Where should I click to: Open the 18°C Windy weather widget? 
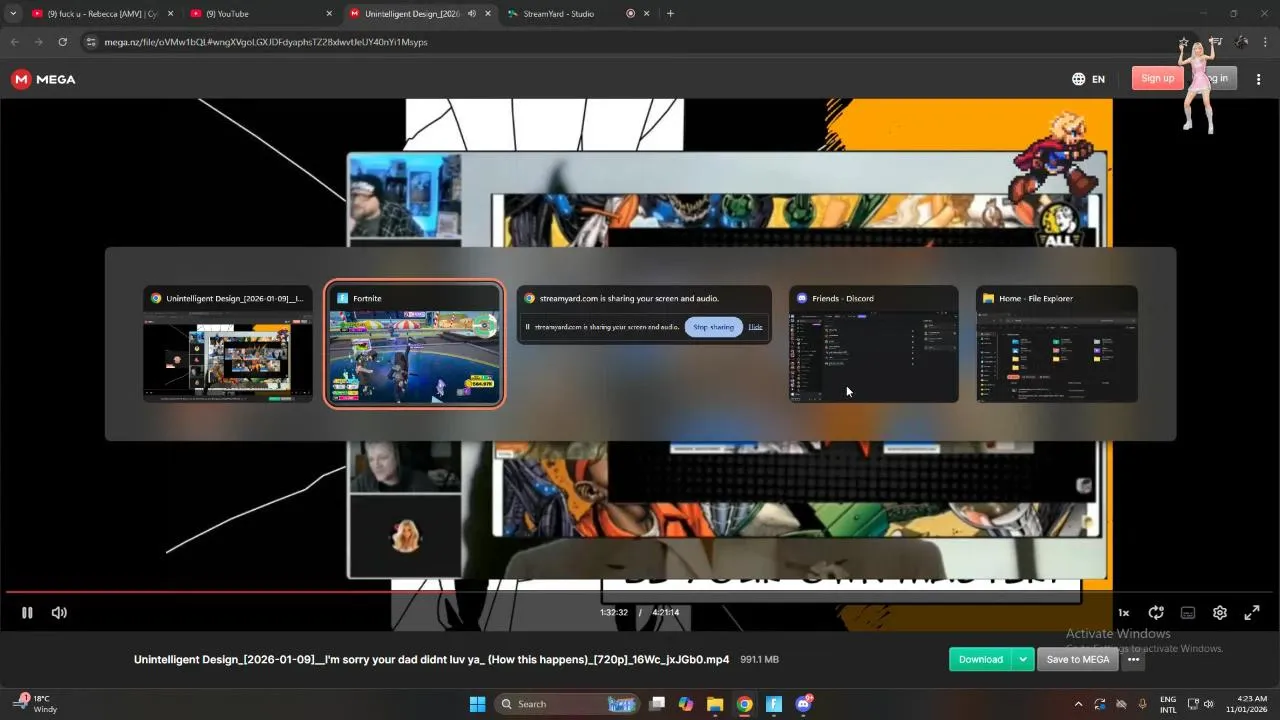point(36,704)
